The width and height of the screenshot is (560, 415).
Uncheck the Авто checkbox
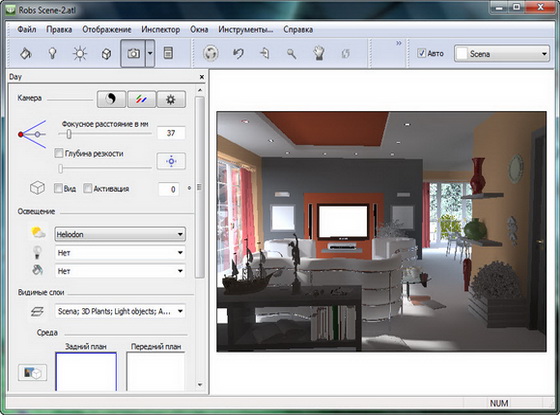421,53
